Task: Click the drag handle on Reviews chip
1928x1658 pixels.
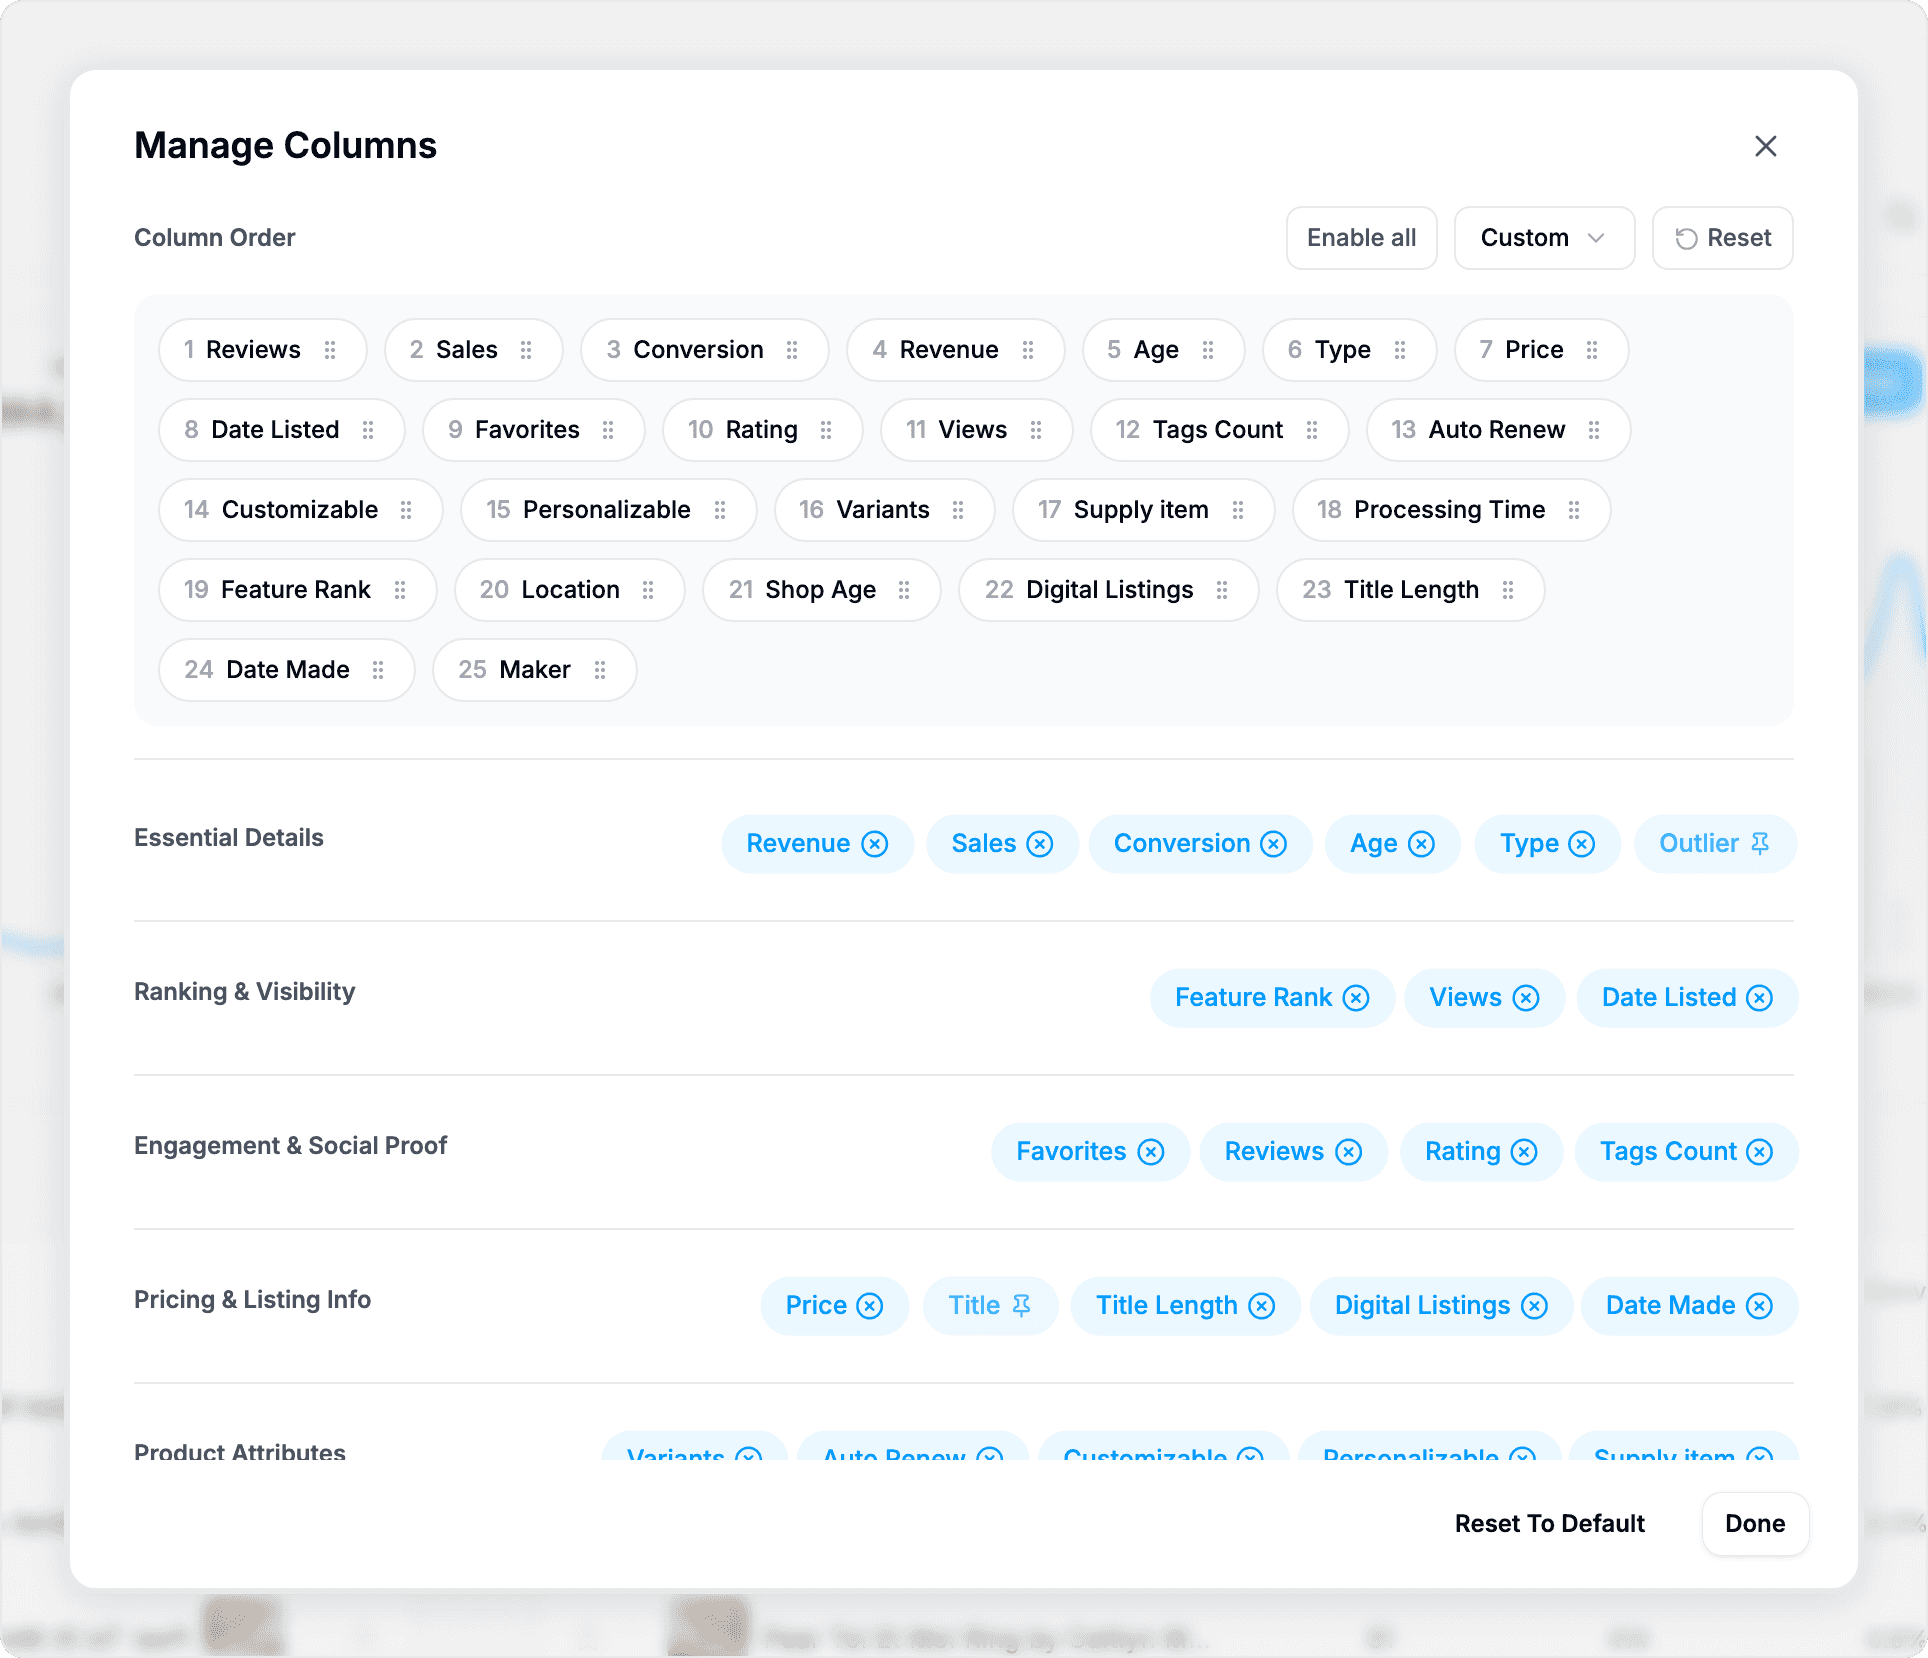Action: (330, 350)
